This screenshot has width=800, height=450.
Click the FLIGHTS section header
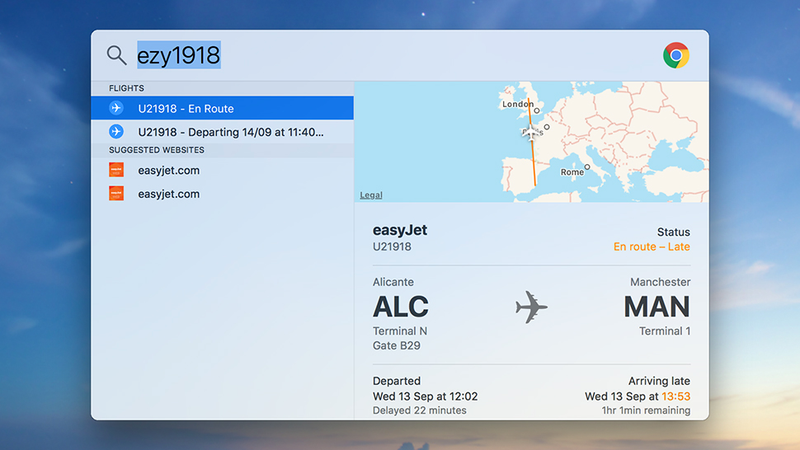[x=127, y=88]
